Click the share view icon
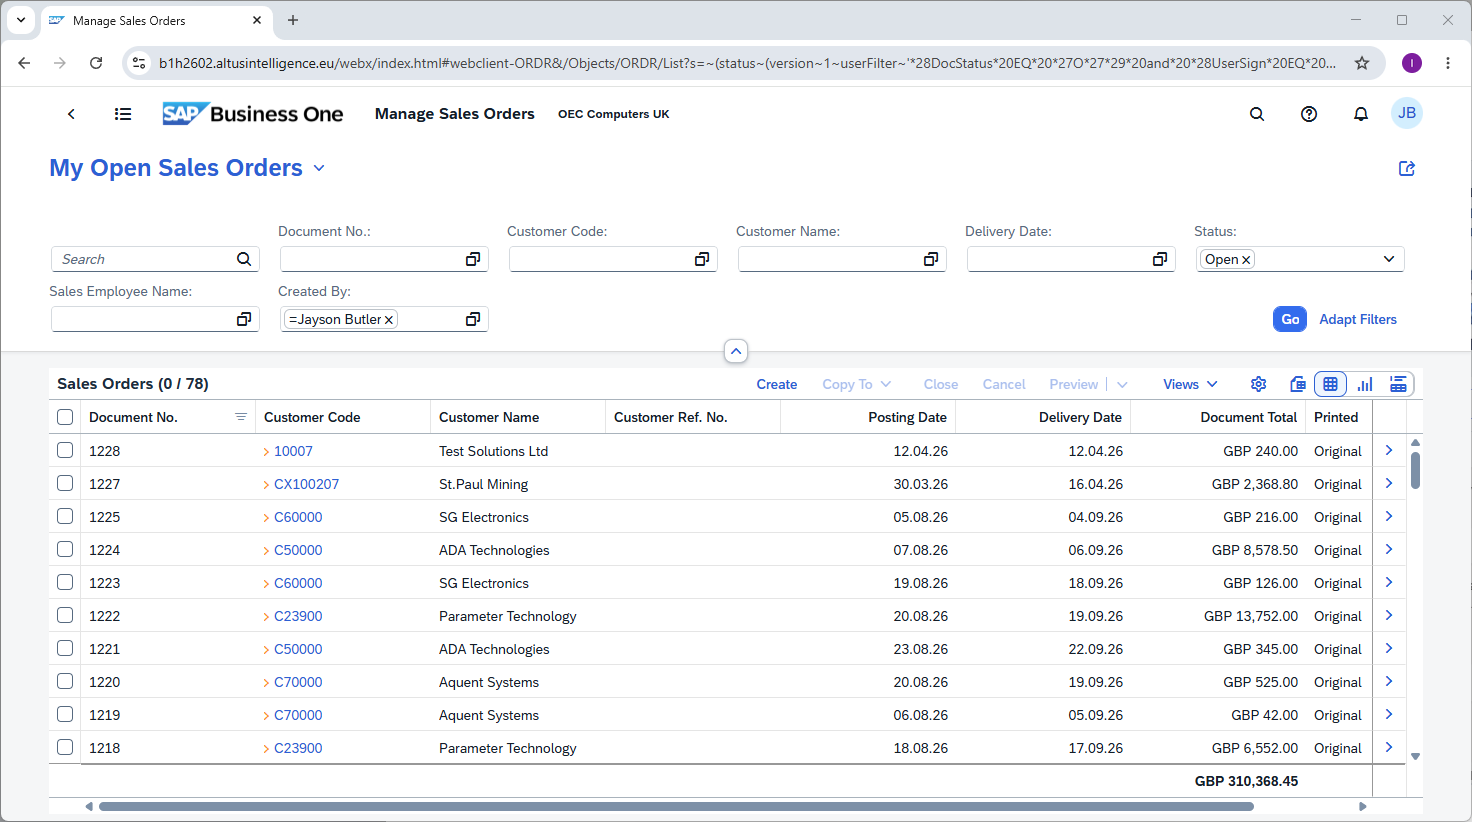 click(x=1407, y=168)
